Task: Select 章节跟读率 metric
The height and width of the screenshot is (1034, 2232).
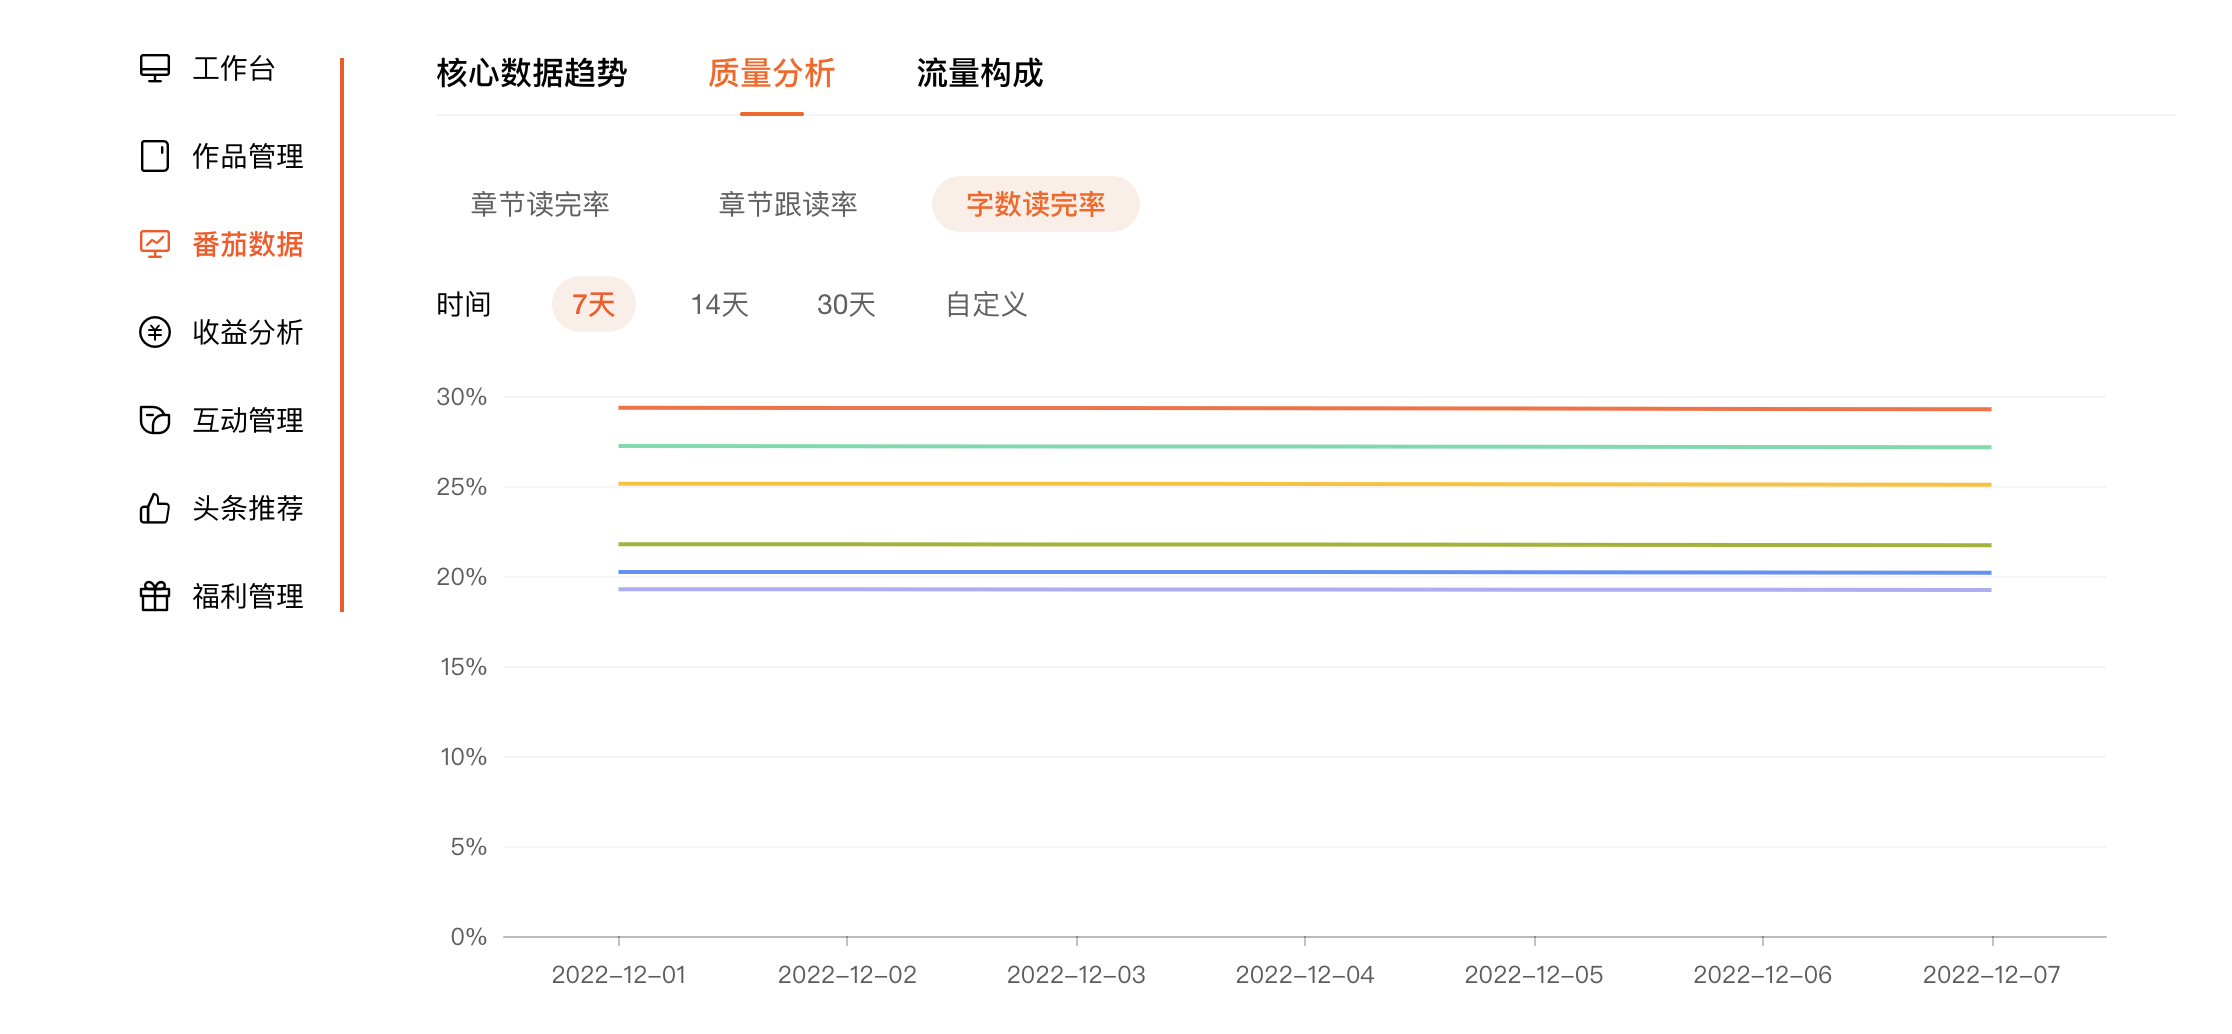Action: [x=788, y=204]
